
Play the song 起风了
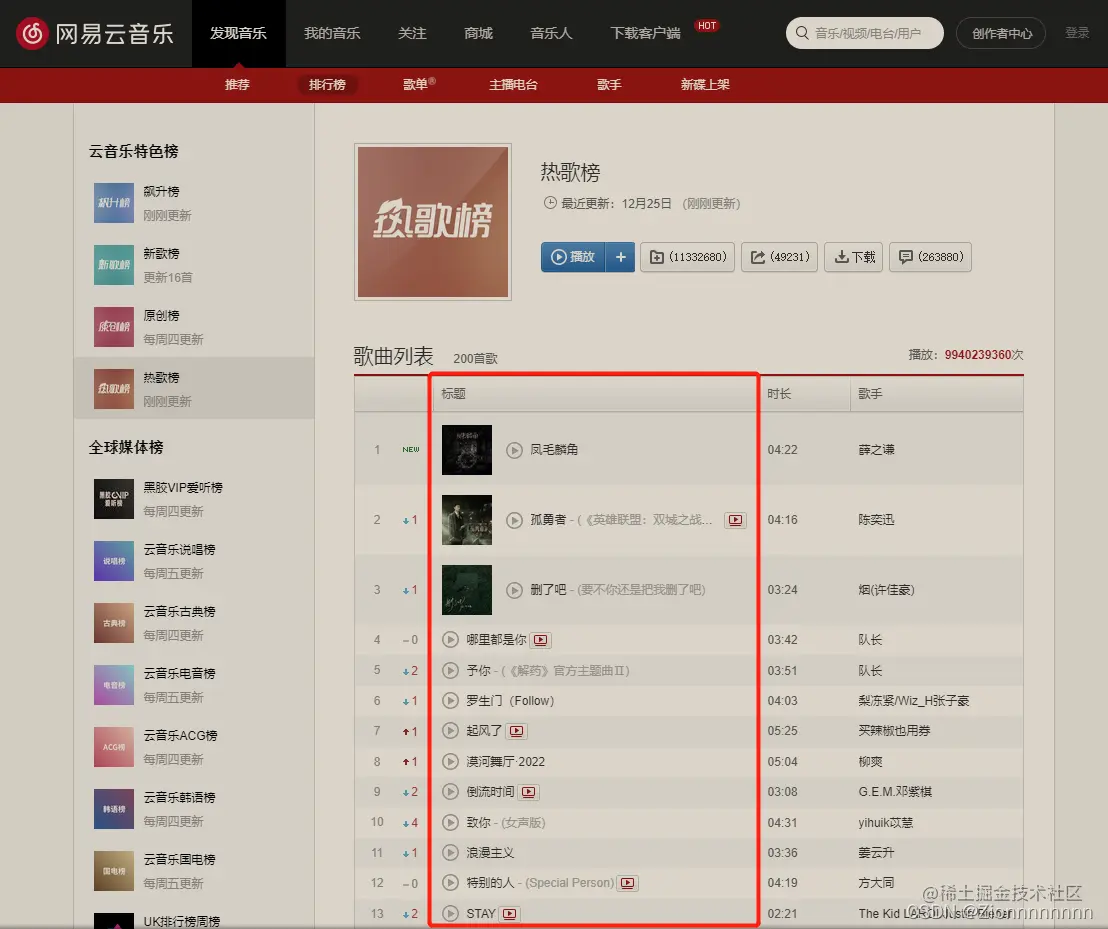click(450, 731)
